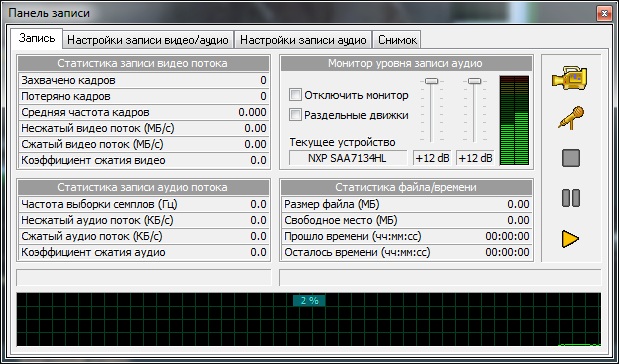Click the left audio level slider handle
The width and height of the screenshot is (619, 364).
431,81
